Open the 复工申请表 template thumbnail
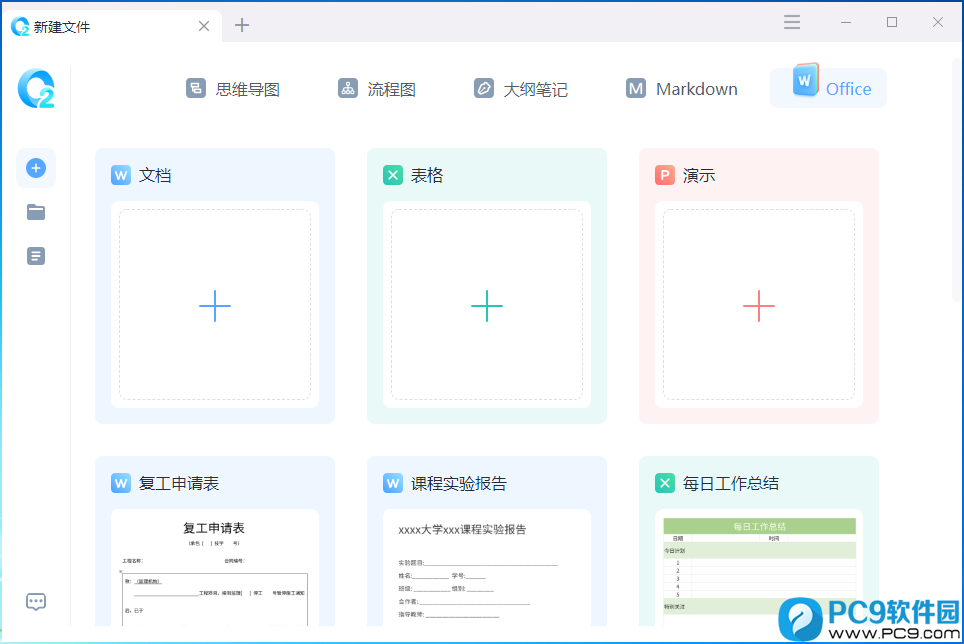Viewport: 964px width, 644px height. 215,568
